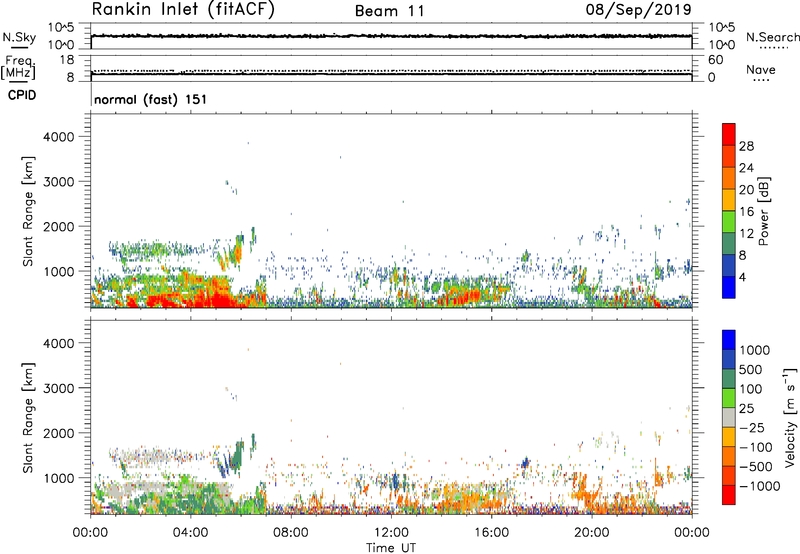Click the 'Velocity [m s⁻¹]' colorbar label
The height and width of the screenshot is (554, 800).
[x=790, y=417]
